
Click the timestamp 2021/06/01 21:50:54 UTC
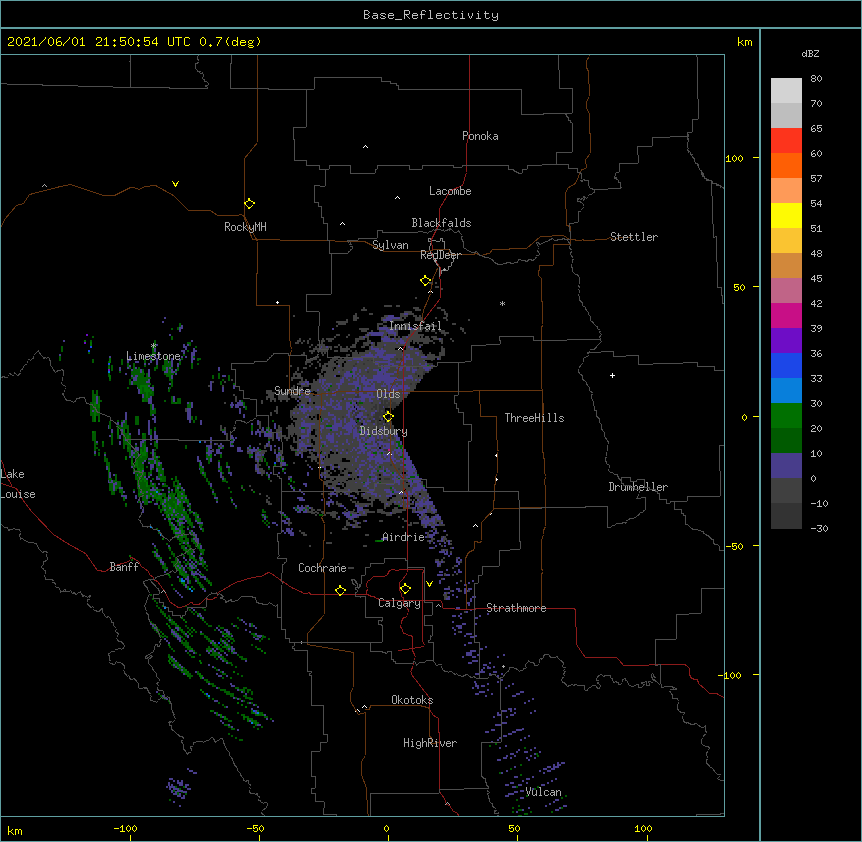[x=99, y=42]
